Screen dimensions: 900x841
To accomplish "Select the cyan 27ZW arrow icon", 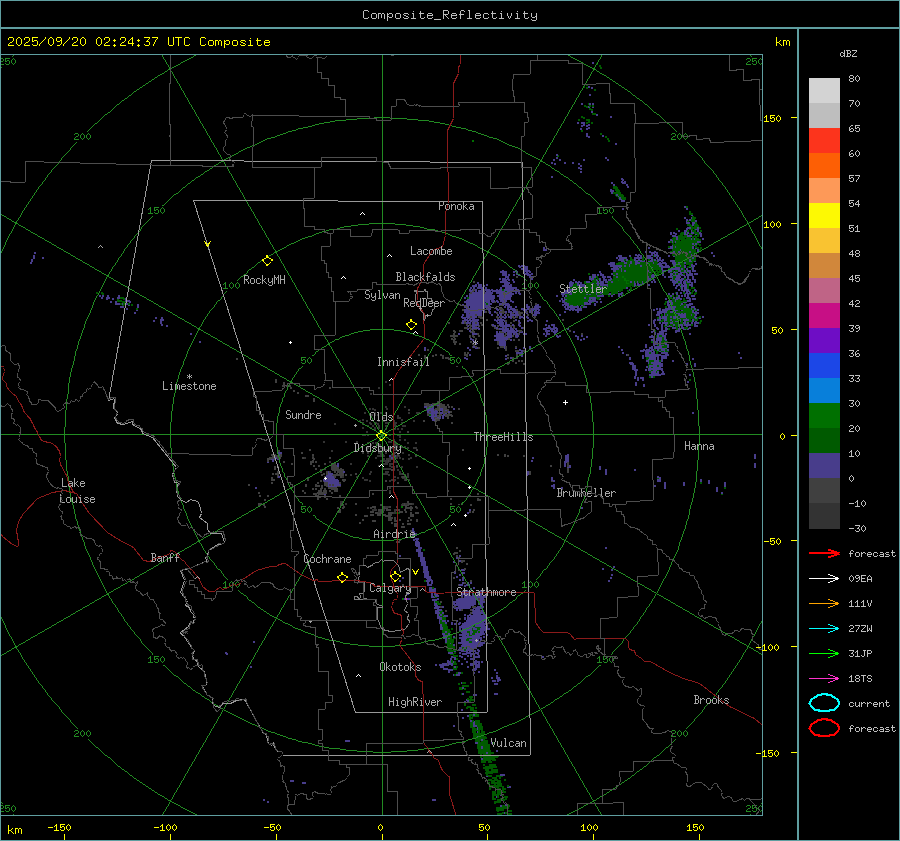I will (x=824, y=628).
